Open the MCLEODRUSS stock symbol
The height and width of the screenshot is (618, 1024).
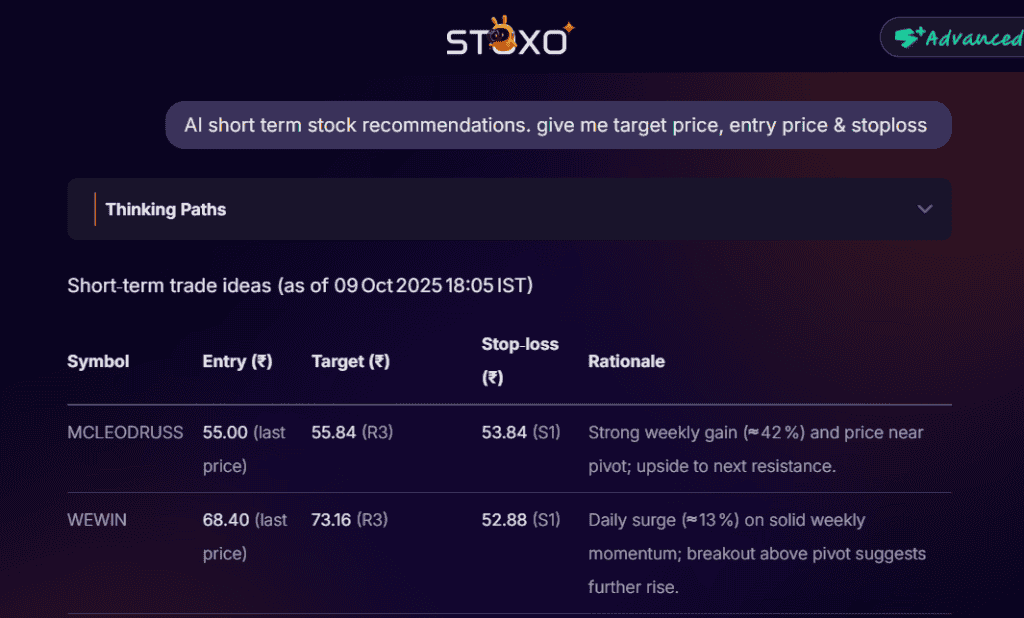pyautogui.click(x=125, y=433)
